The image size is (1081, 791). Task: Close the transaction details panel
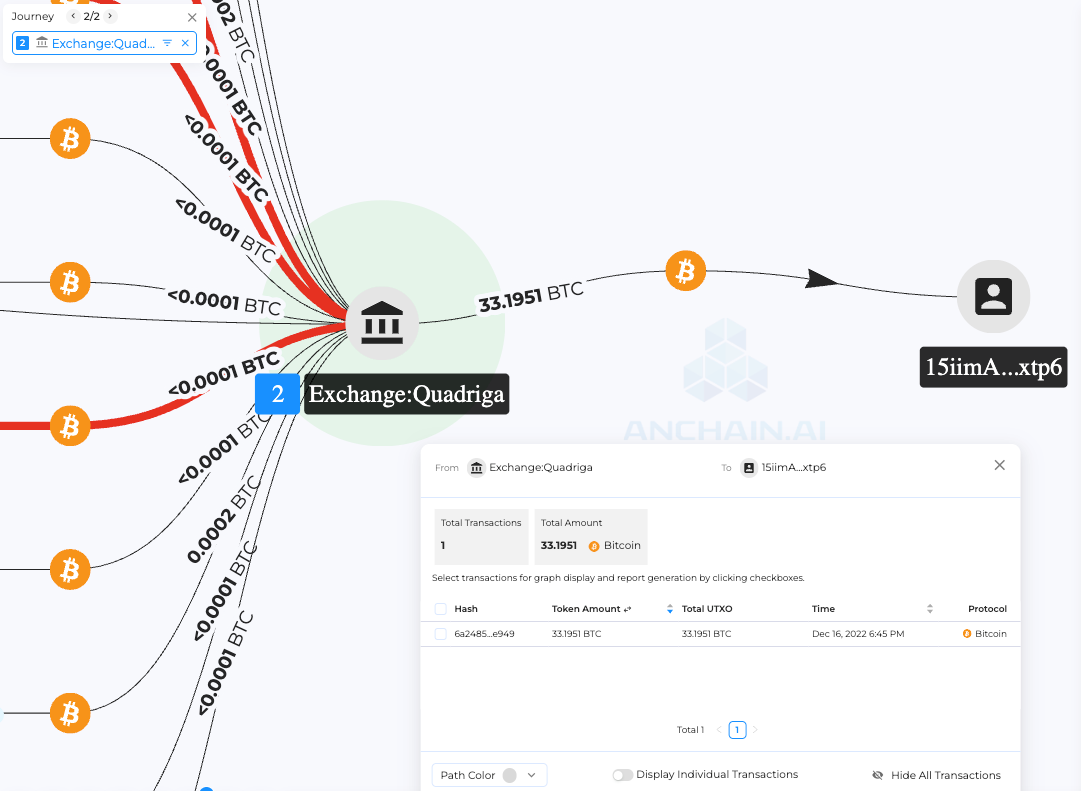pyautogui.click(x=999, y=465)
